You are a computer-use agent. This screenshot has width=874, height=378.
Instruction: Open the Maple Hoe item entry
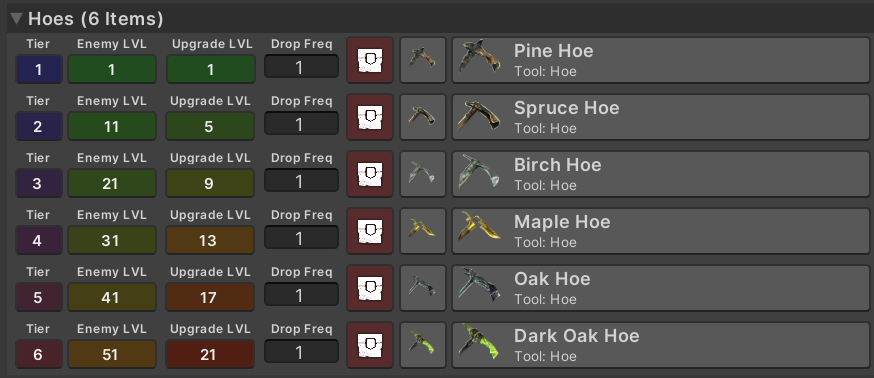tap(661, 231)
